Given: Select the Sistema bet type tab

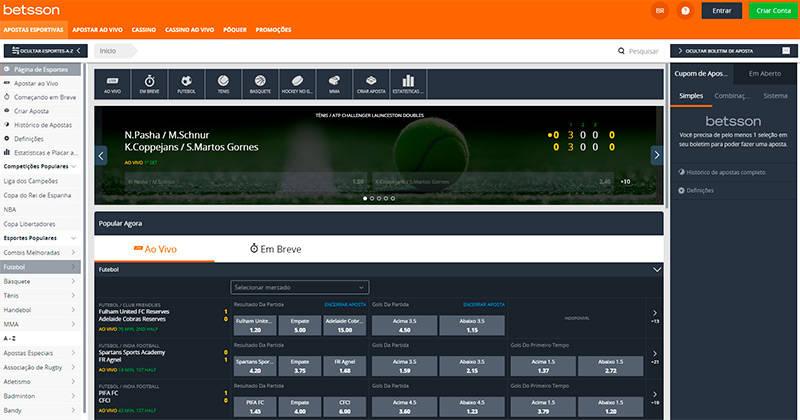Looking at the screenshot, I should coord(776,96).
